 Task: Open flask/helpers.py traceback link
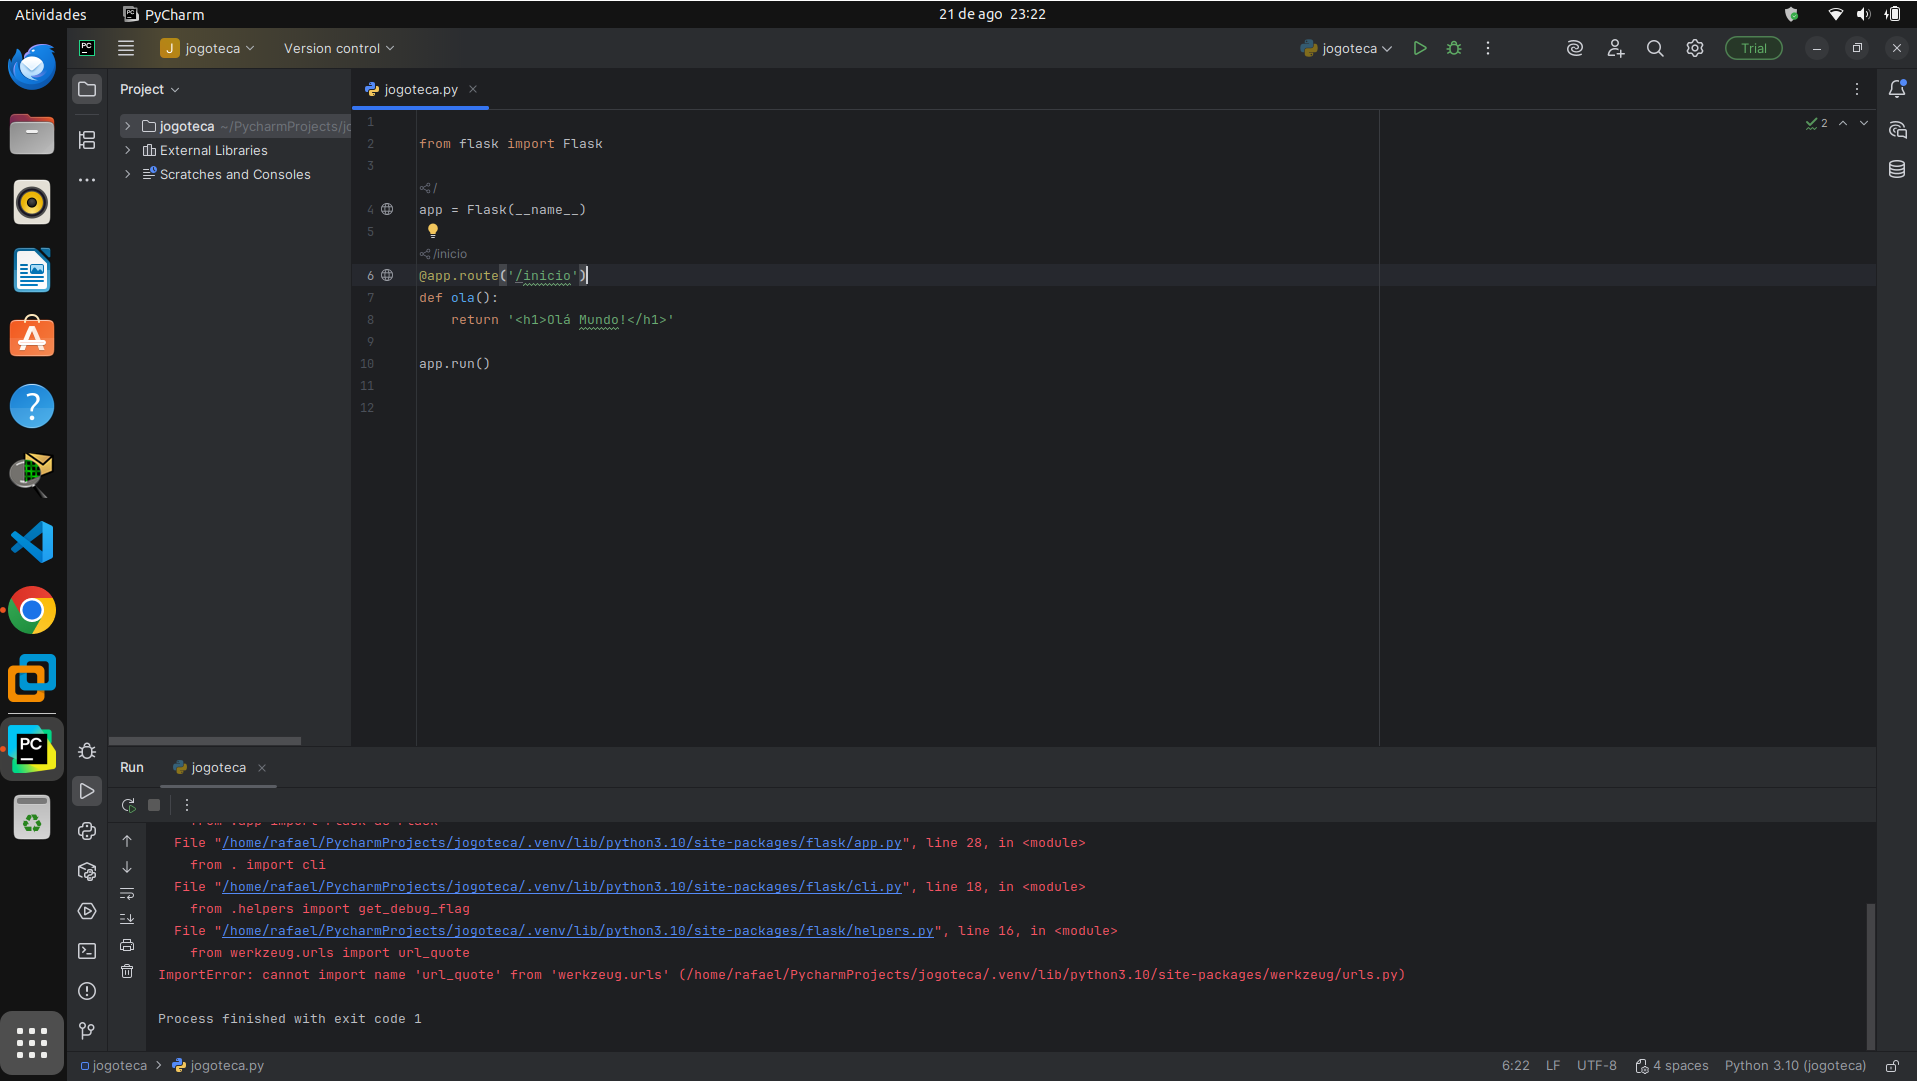(577, 931)
